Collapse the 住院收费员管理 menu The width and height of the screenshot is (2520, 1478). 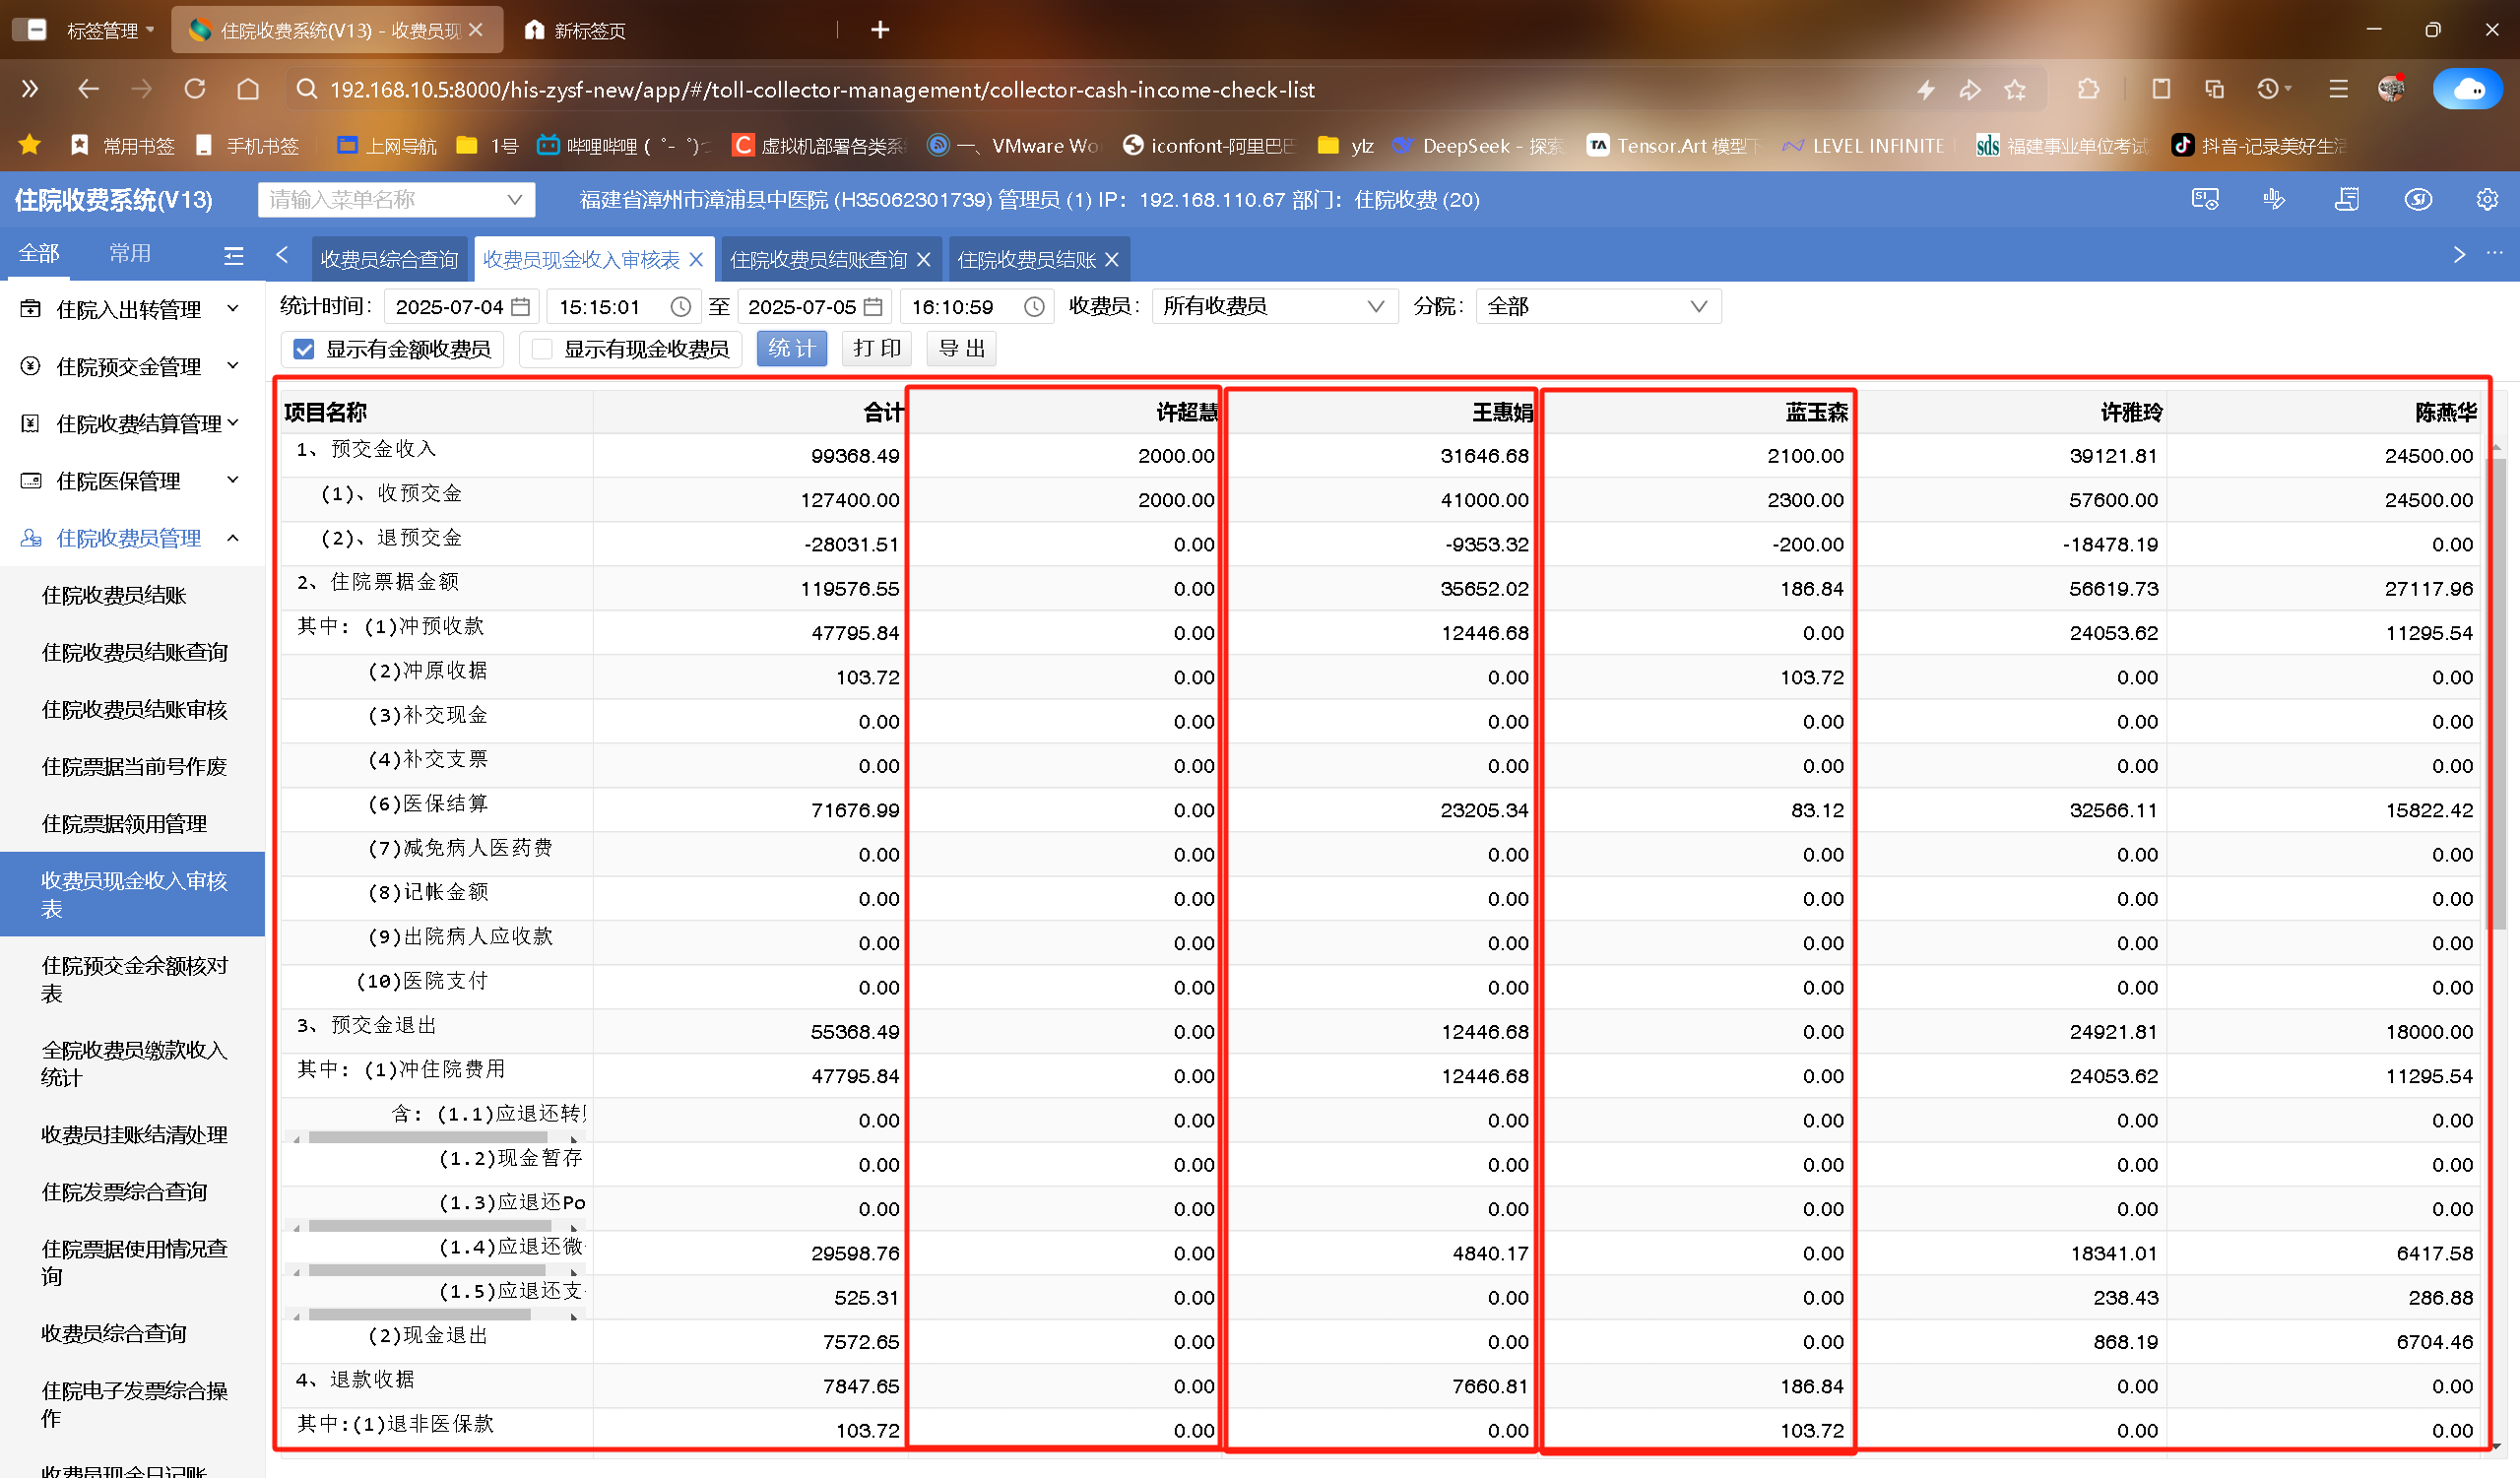tap(131, 539)
